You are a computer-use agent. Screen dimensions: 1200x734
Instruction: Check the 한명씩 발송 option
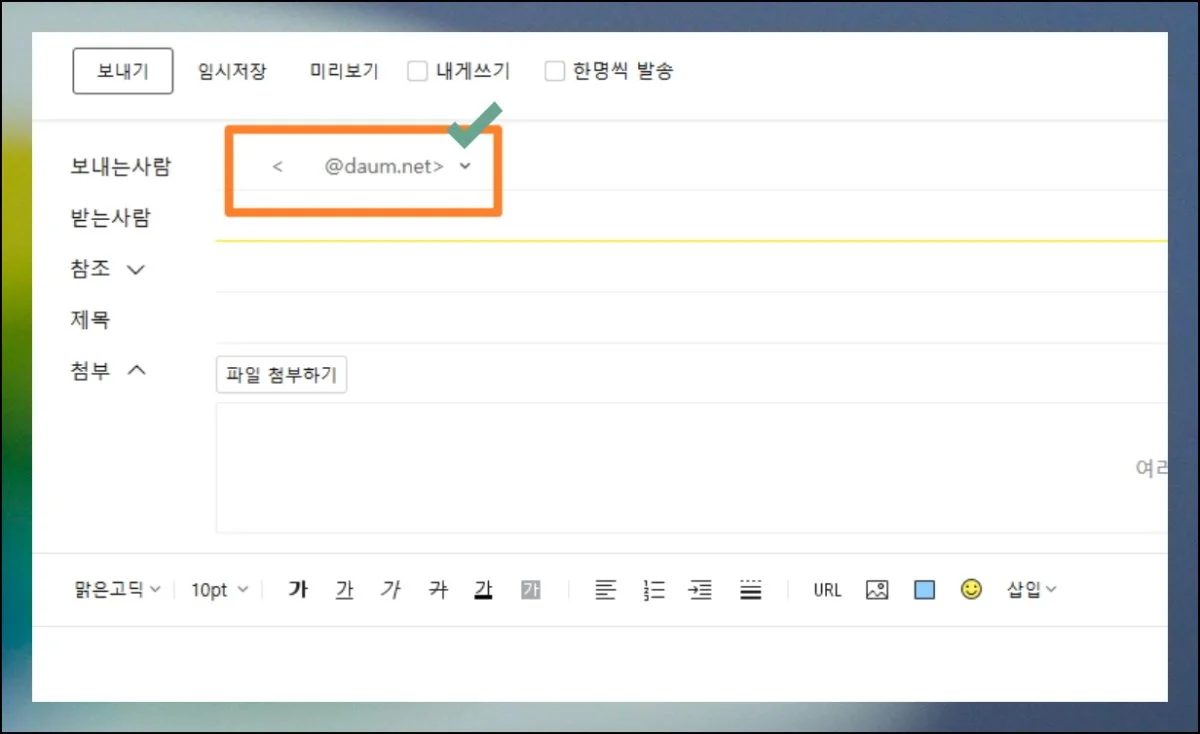[x=554, y=71]
